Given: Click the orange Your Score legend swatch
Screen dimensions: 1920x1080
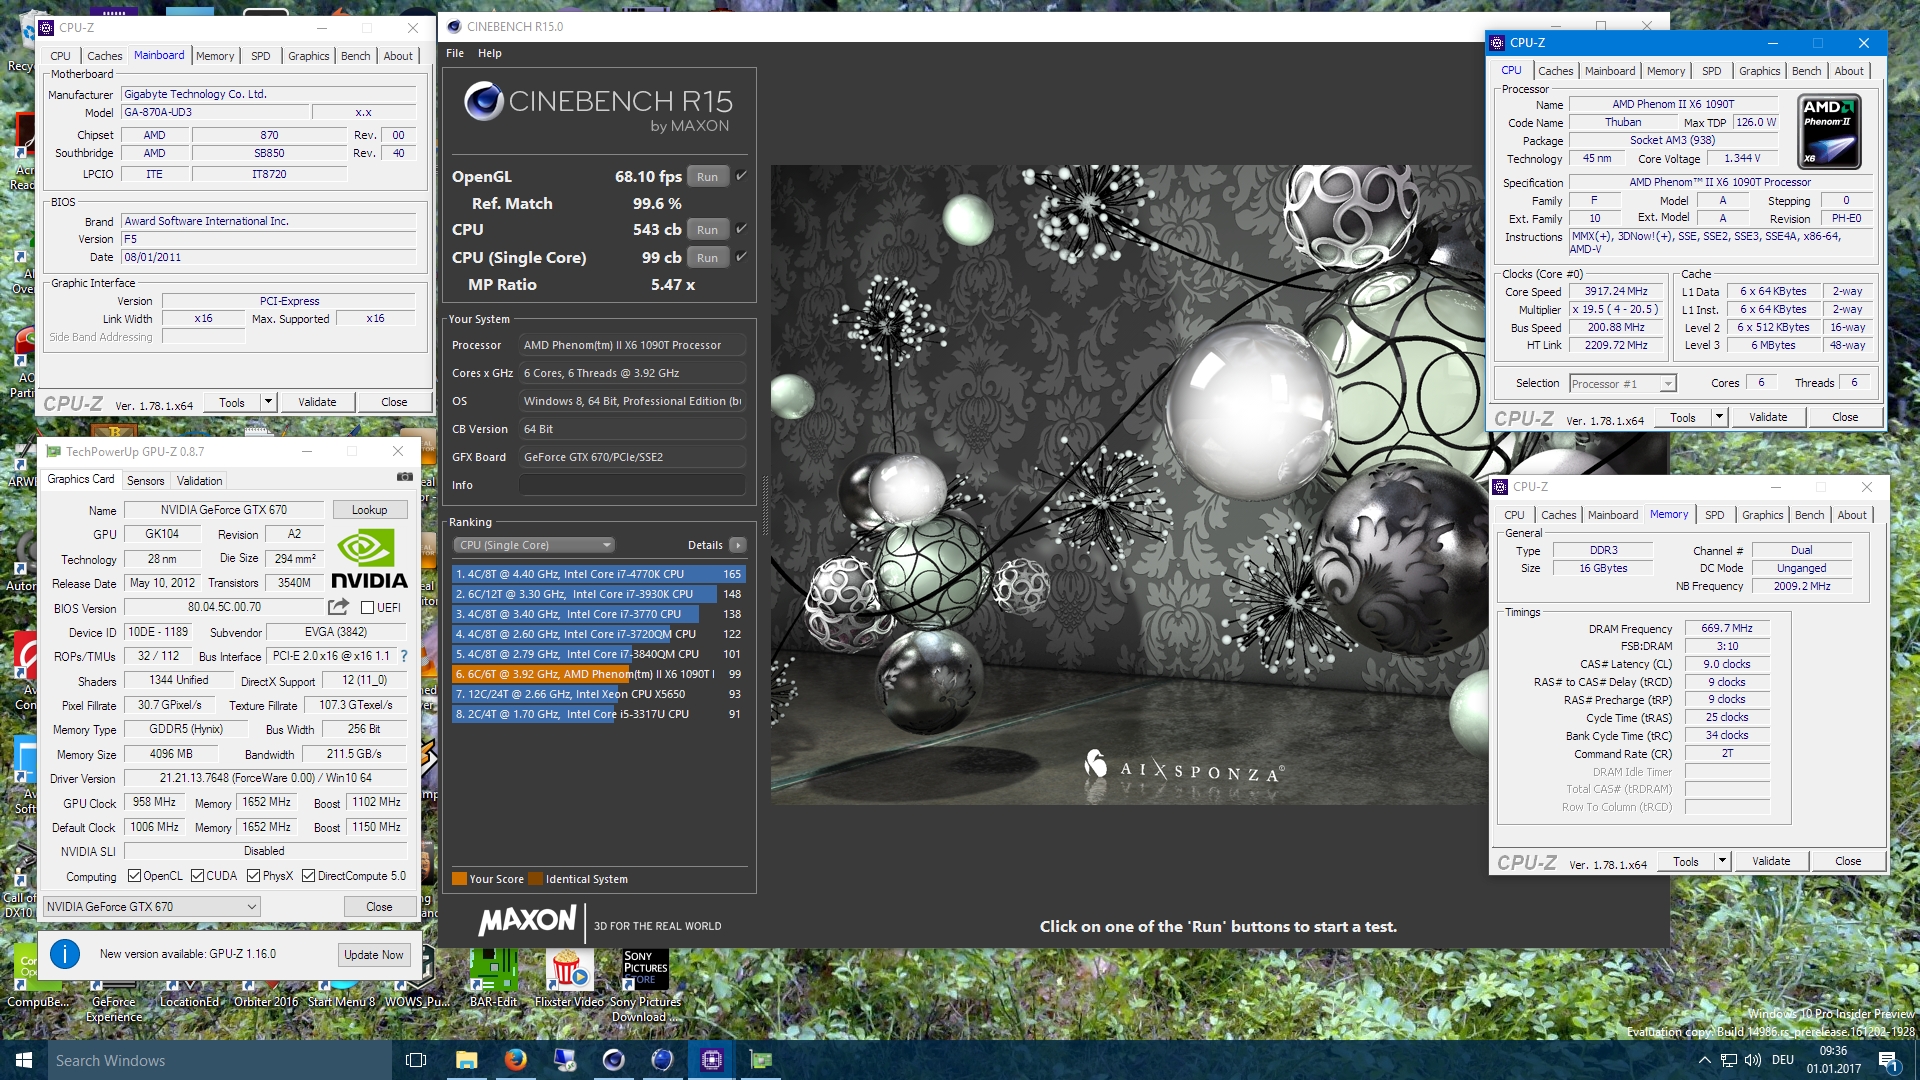Looking at the screenshot, I should point(459,879).
